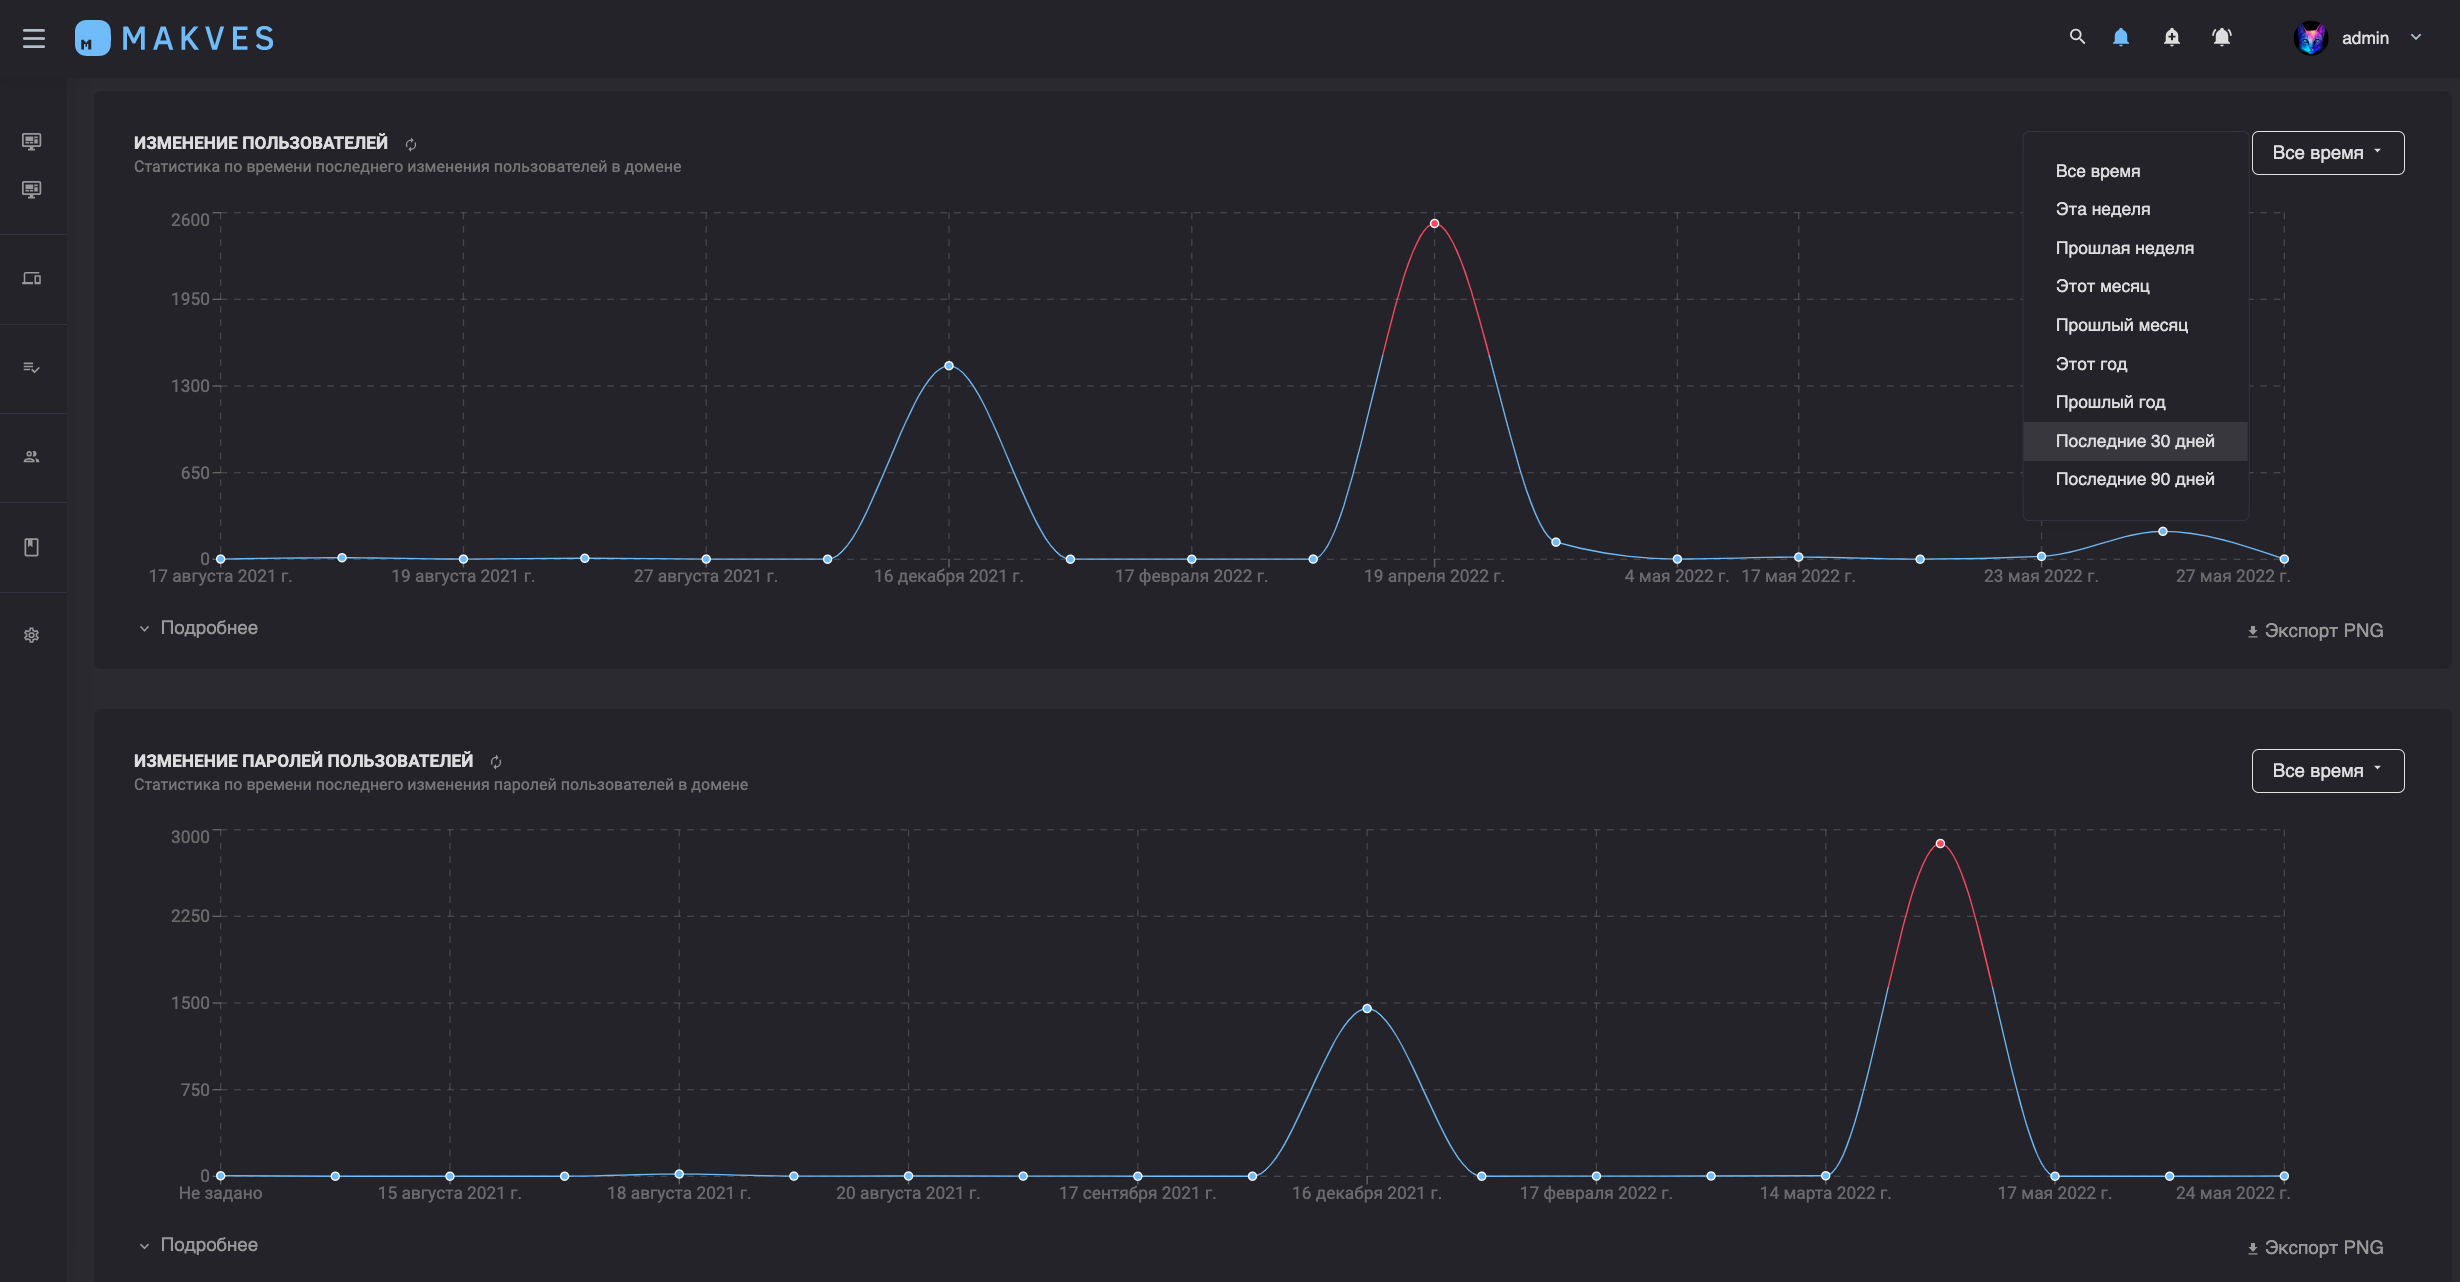Screen dimensions: 2460x1282
Task: Click the users chart point at 16 декабря 2021
Action: click(x=949, y=366)
